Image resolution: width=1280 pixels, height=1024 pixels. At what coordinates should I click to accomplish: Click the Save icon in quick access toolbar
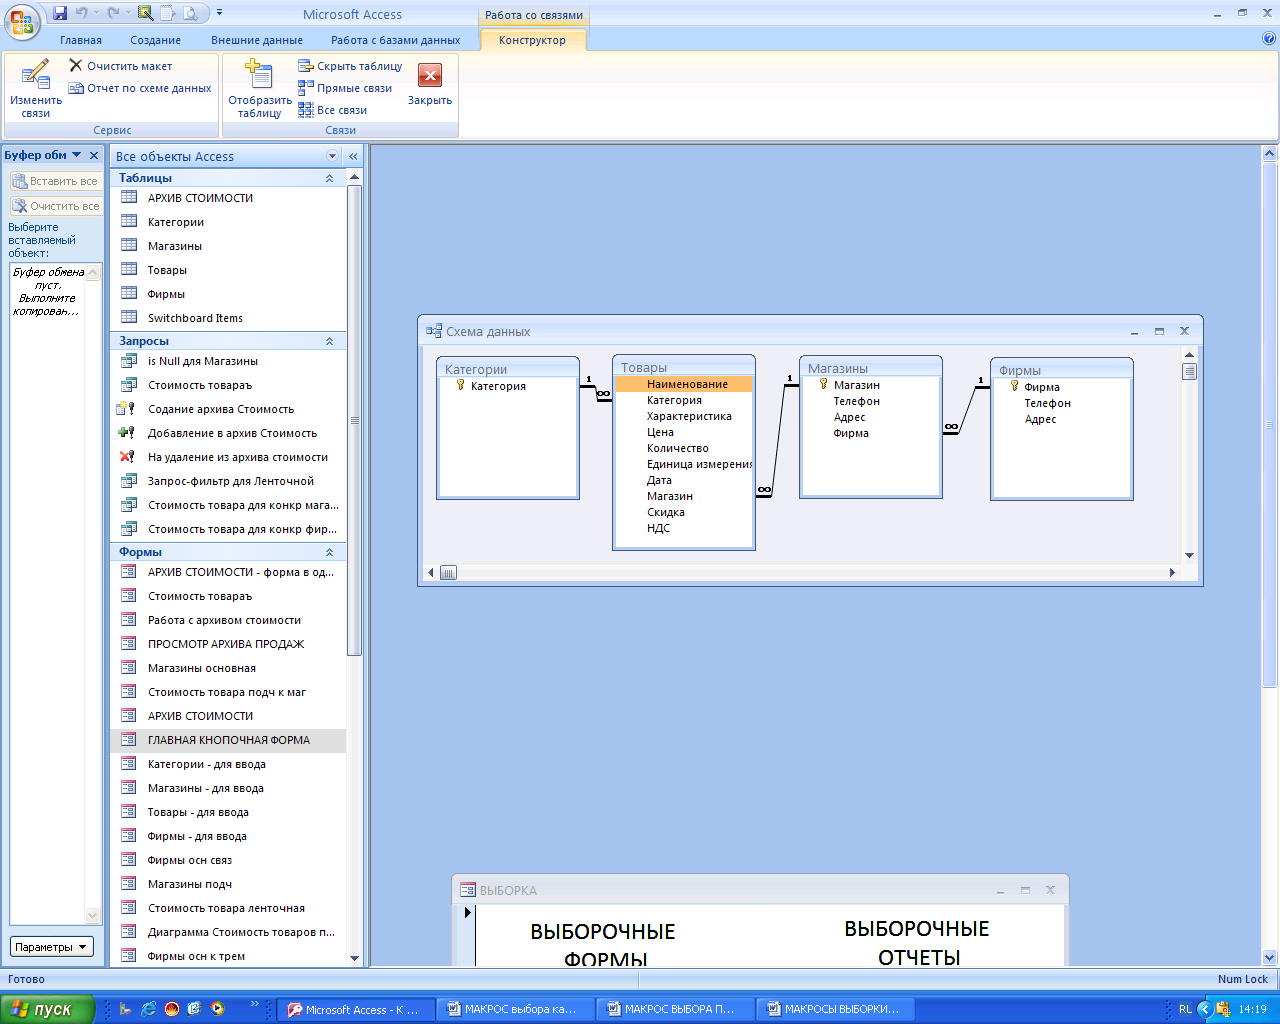60,13
